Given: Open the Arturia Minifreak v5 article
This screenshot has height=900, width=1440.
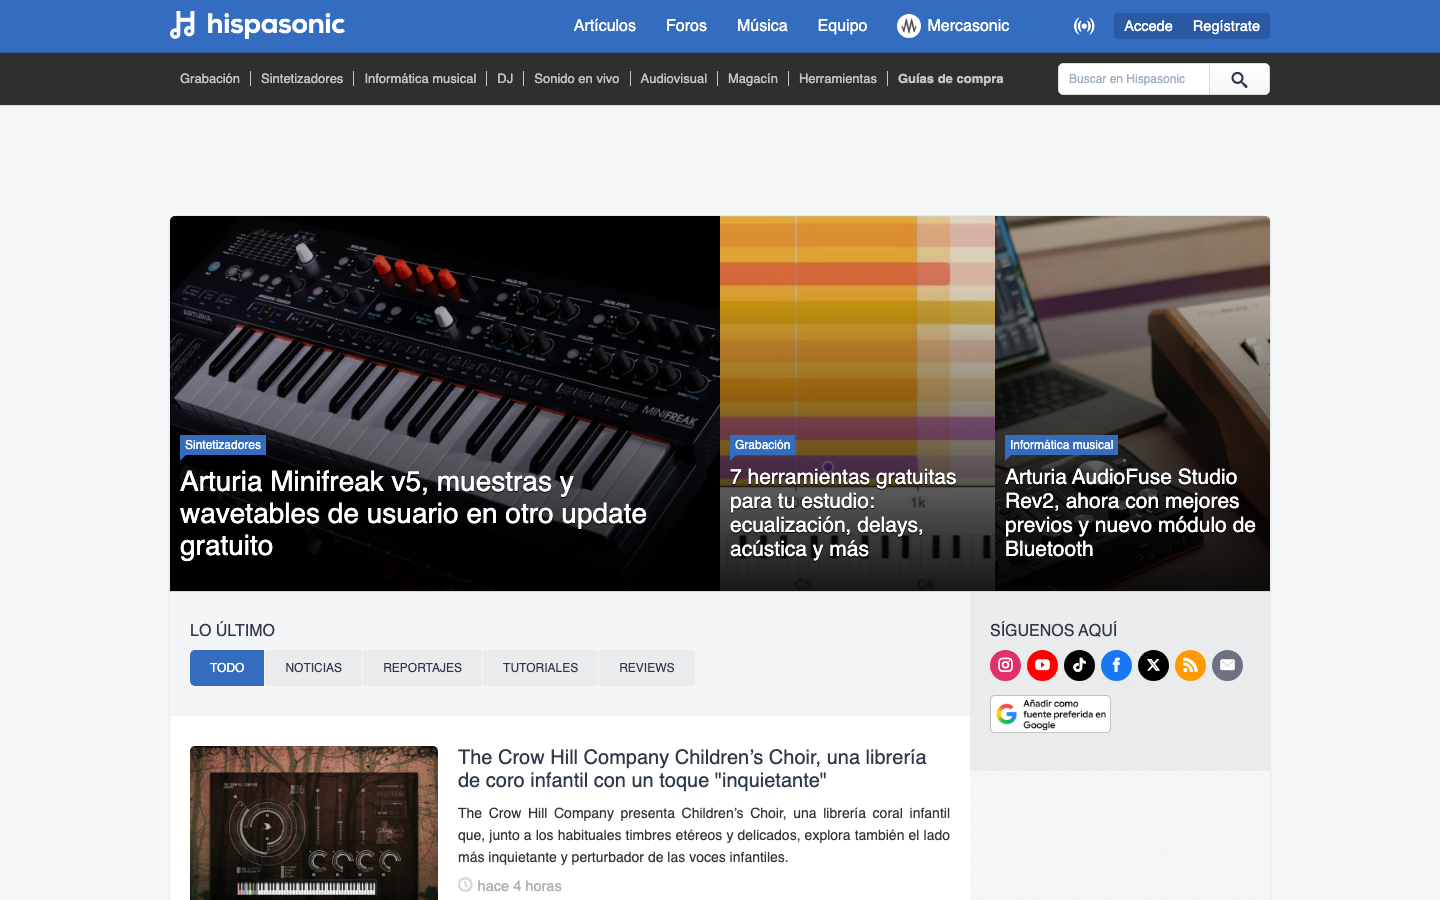Looking at the screenshot, I should point(413,514).
